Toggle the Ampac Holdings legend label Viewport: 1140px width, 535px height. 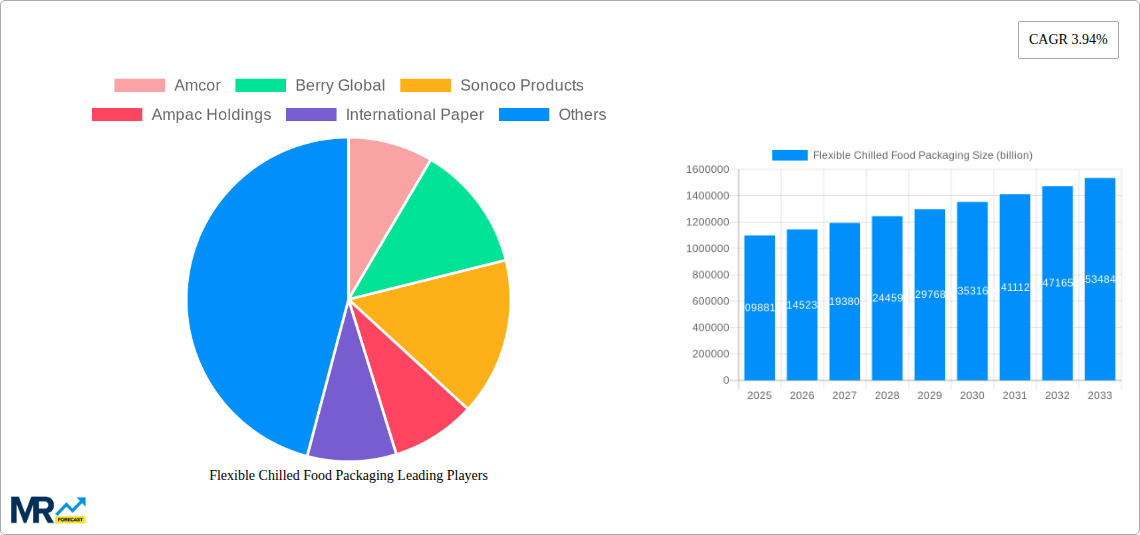[211, 115]
